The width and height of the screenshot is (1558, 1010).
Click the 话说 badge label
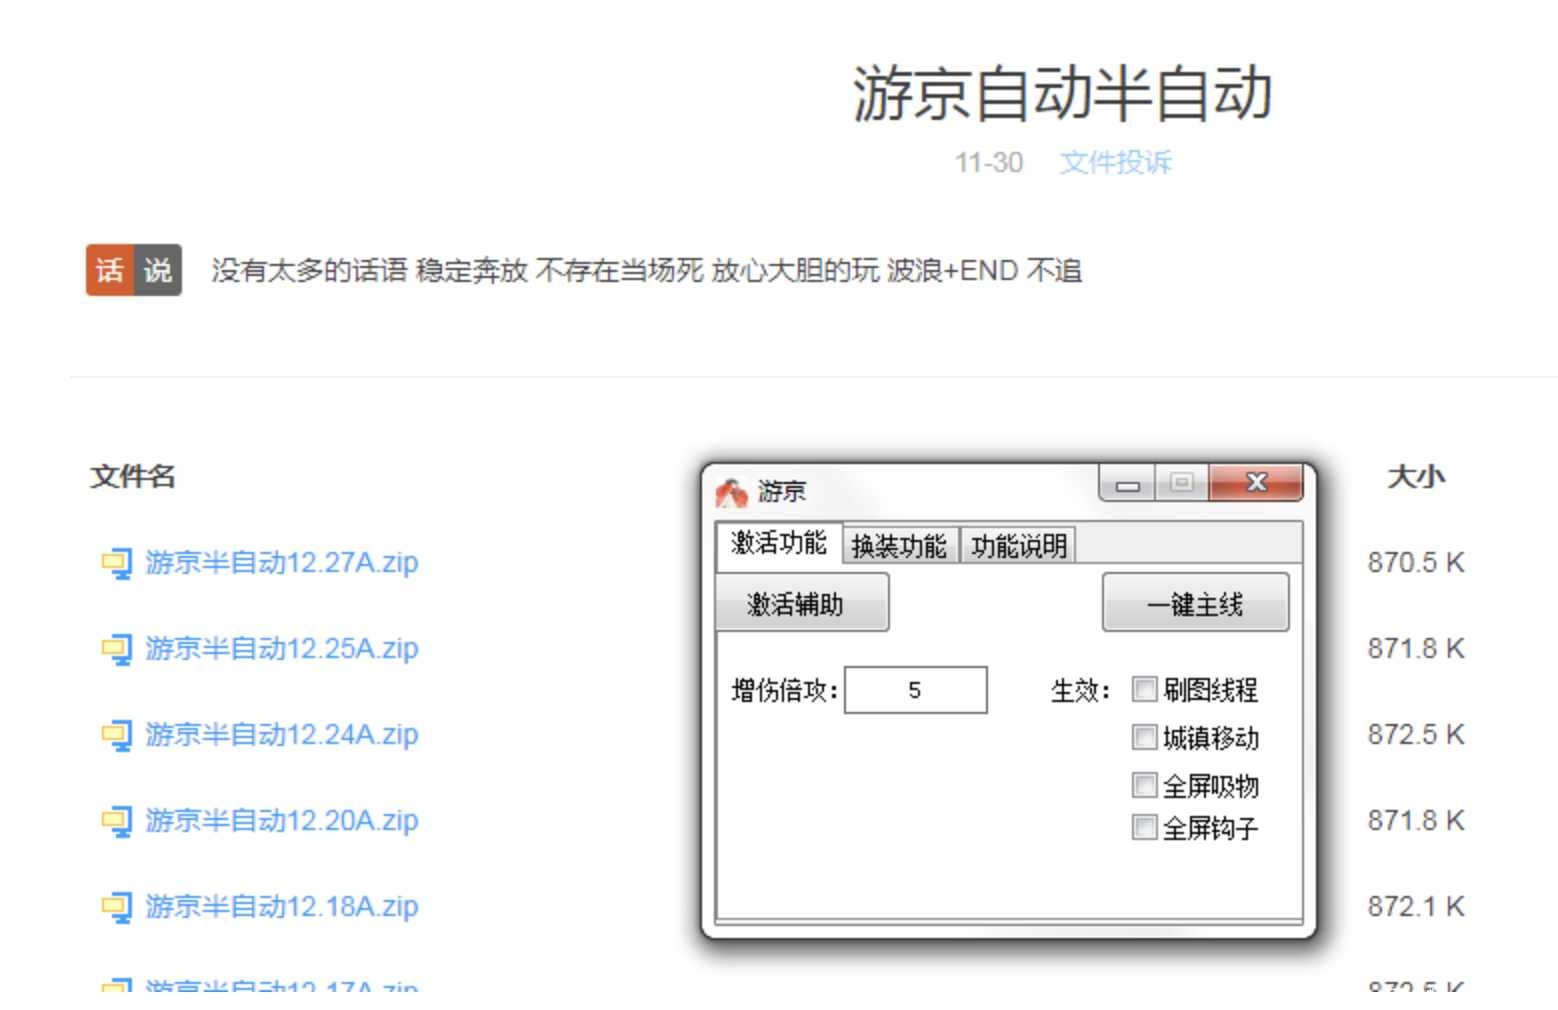[x=134, y=270]
